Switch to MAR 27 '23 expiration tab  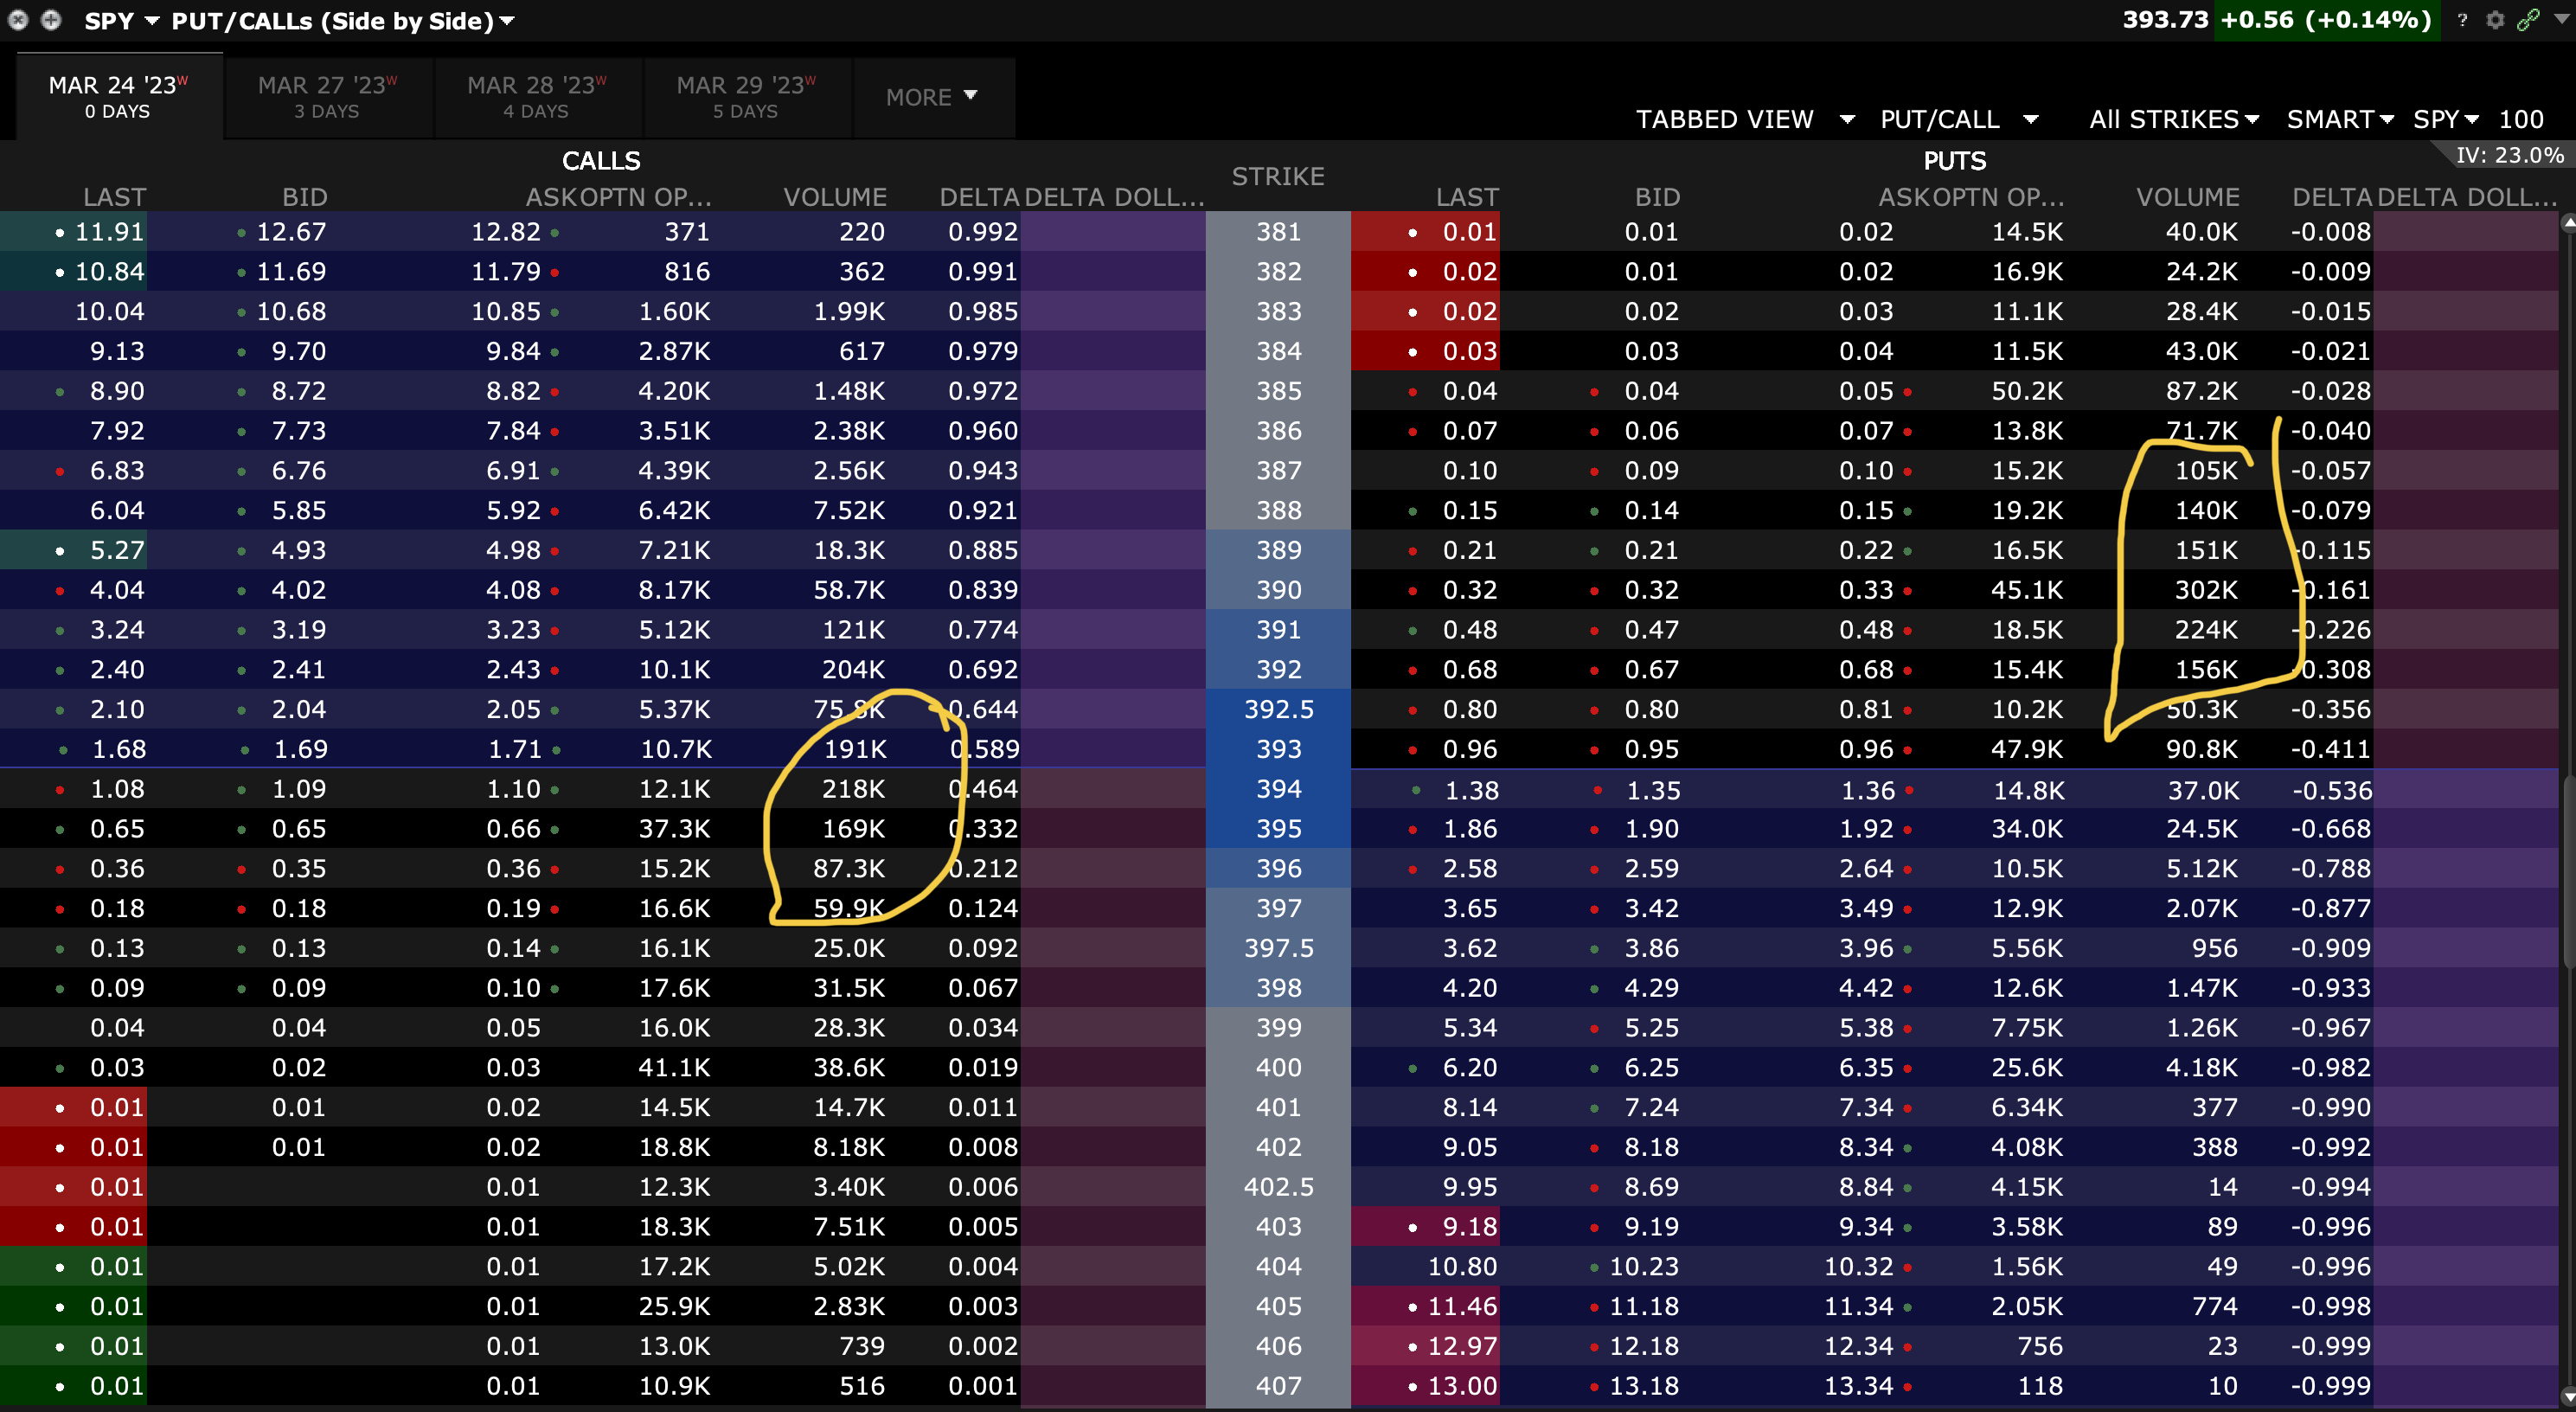[x=327, y=97]
